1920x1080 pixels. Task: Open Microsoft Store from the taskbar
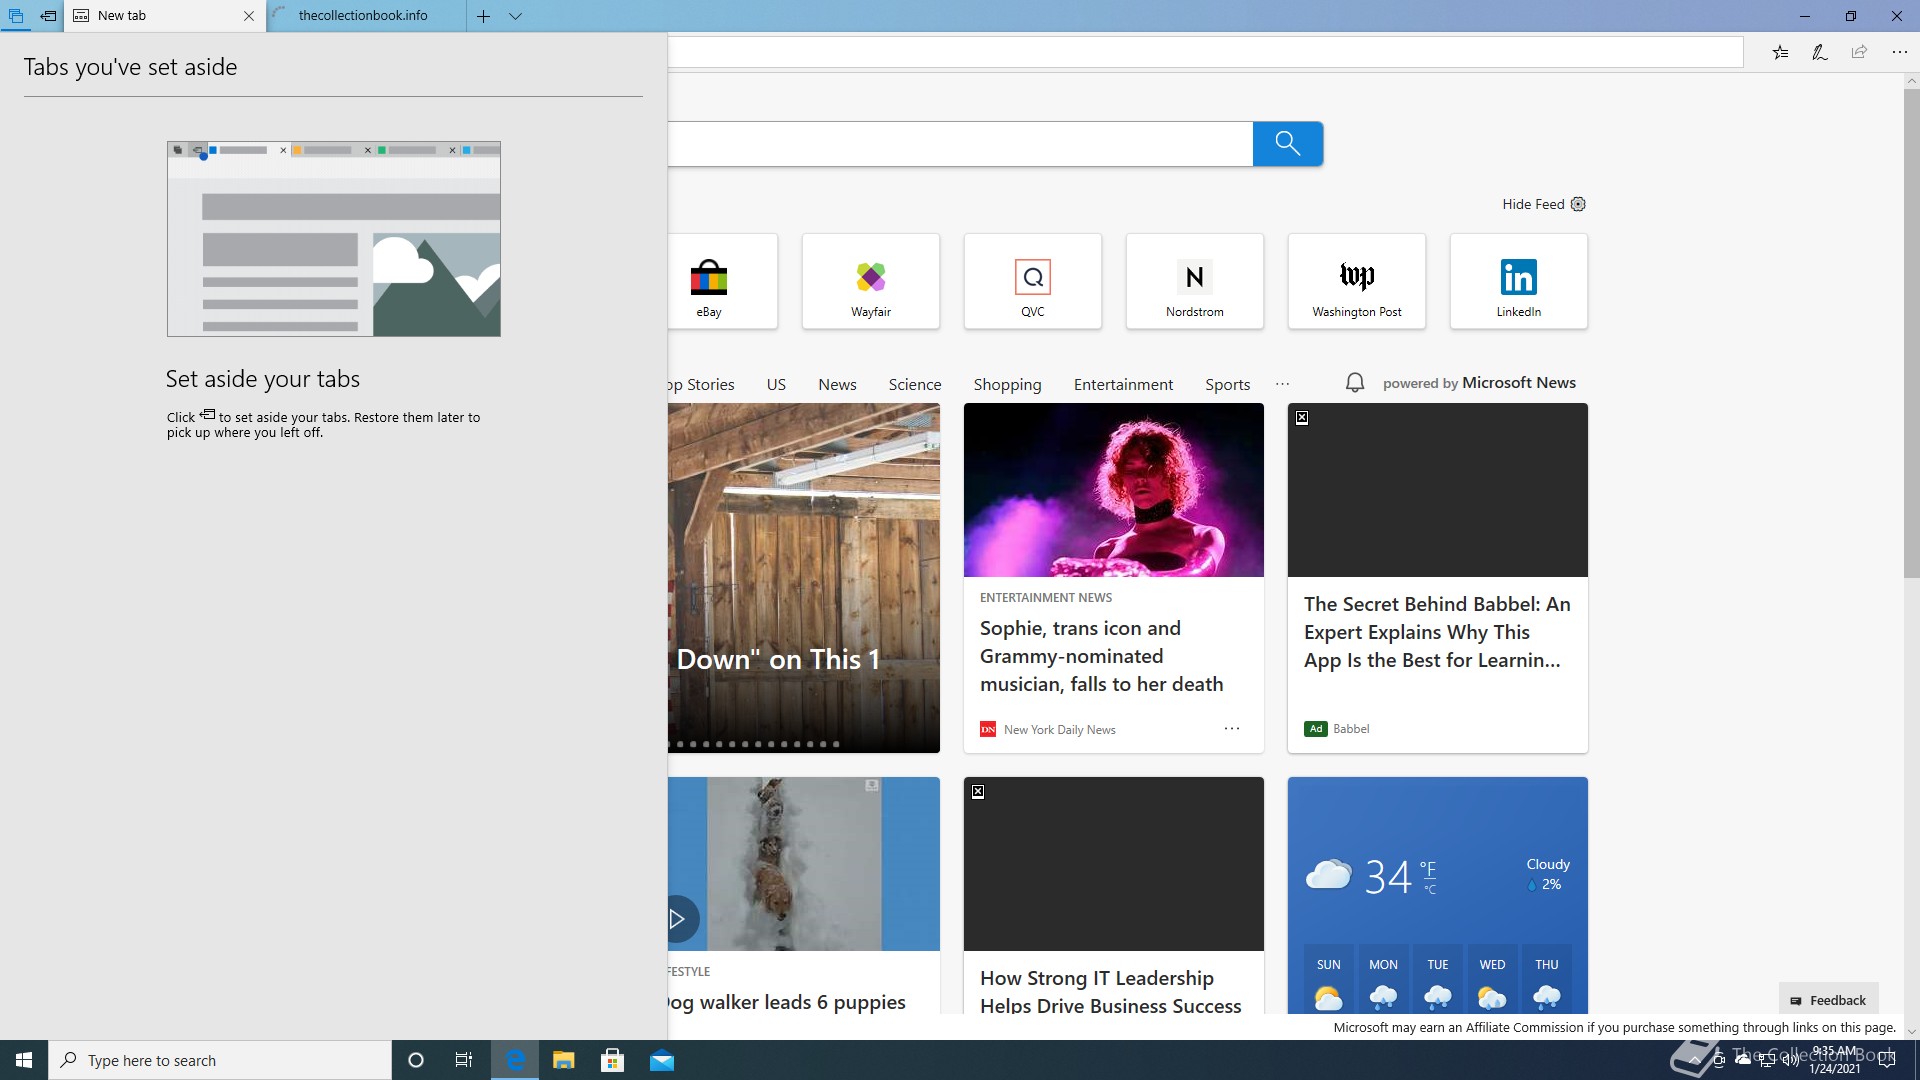tap(613, 1060)
